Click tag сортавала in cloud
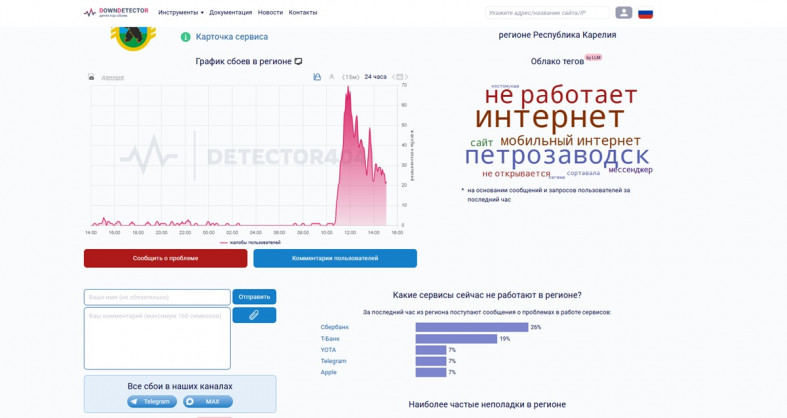Viewport: 787px width, 418px height. [583, 173]
